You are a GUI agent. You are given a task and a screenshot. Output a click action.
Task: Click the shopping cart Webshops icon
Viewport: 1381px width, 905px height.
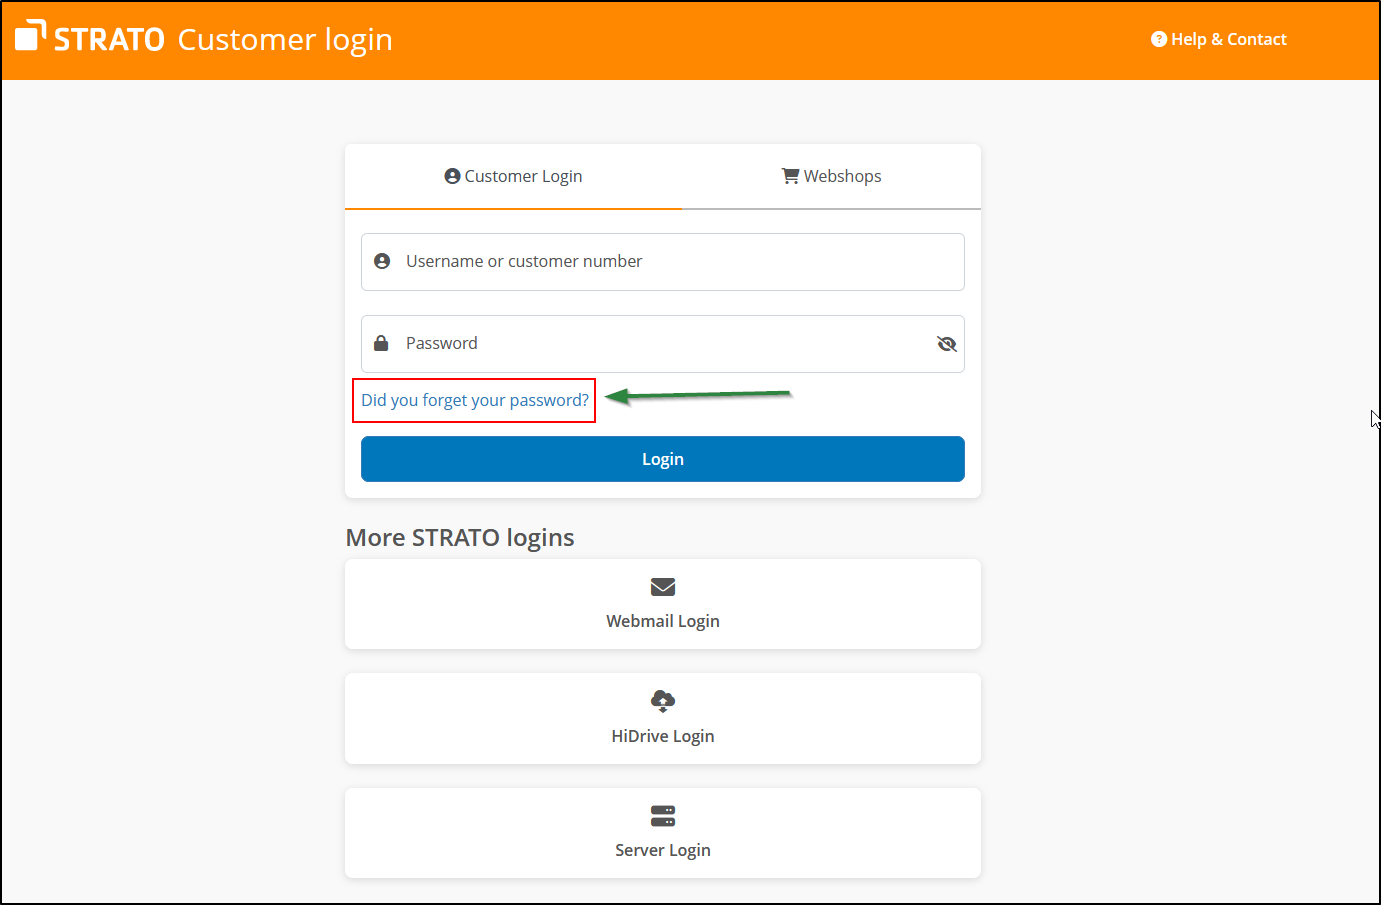coord(790,176)
